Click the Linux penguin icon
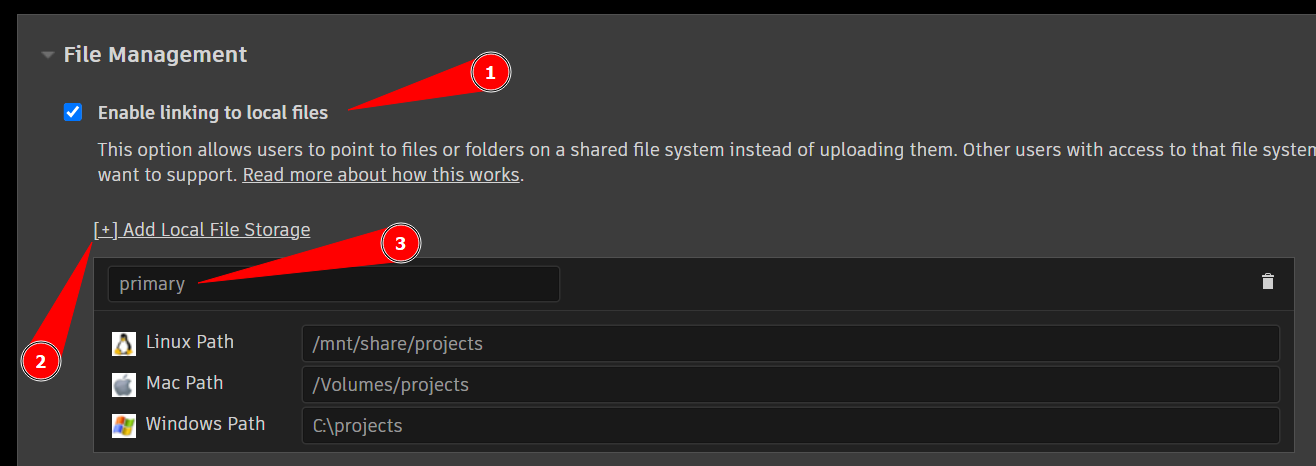Screen dimensions: 1316x466 point(124,343)
